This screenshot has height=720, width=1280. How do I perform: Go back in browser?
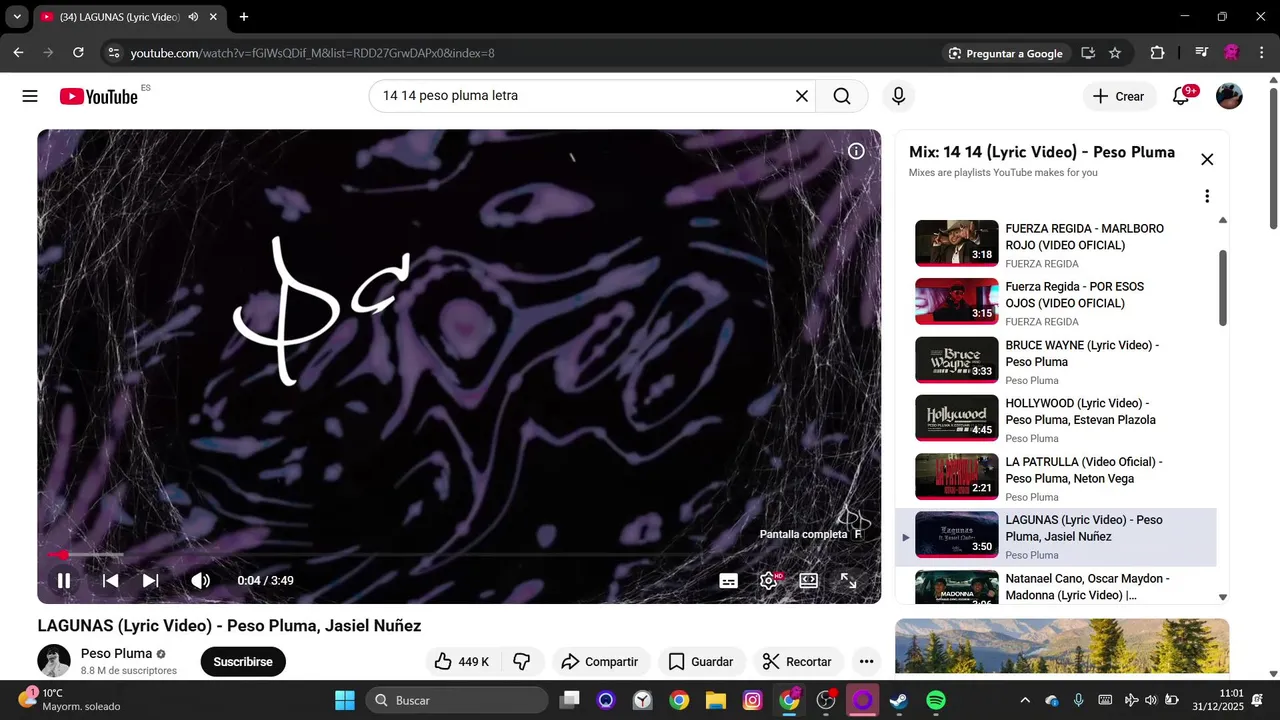pos(18,53)
